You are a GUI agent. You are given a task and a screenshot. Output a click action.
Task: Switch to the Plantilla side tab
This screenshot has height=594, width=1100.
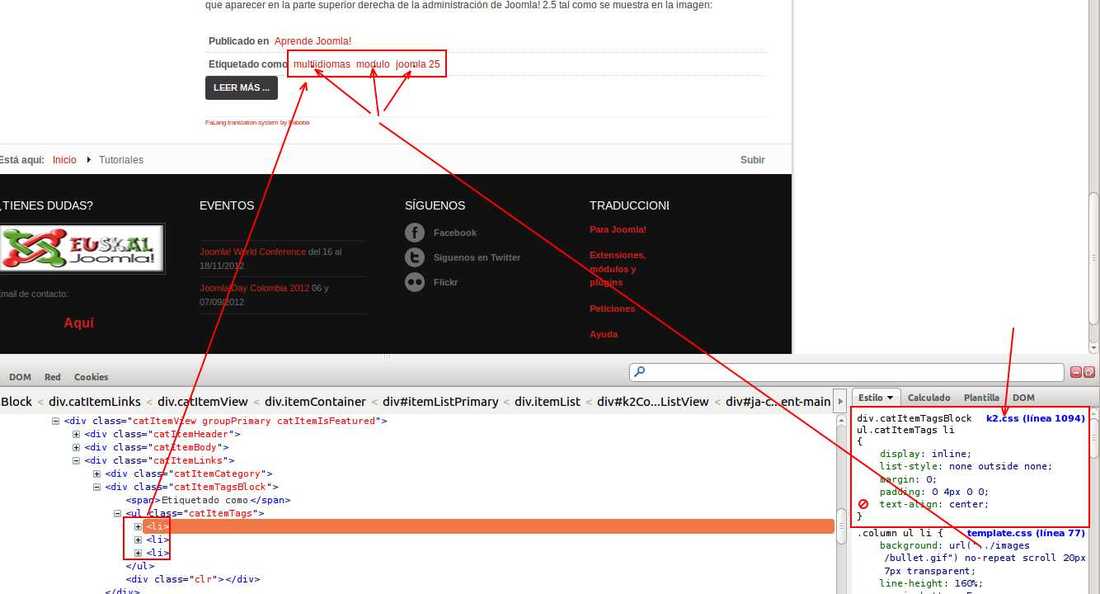click(x=981, y=398)
